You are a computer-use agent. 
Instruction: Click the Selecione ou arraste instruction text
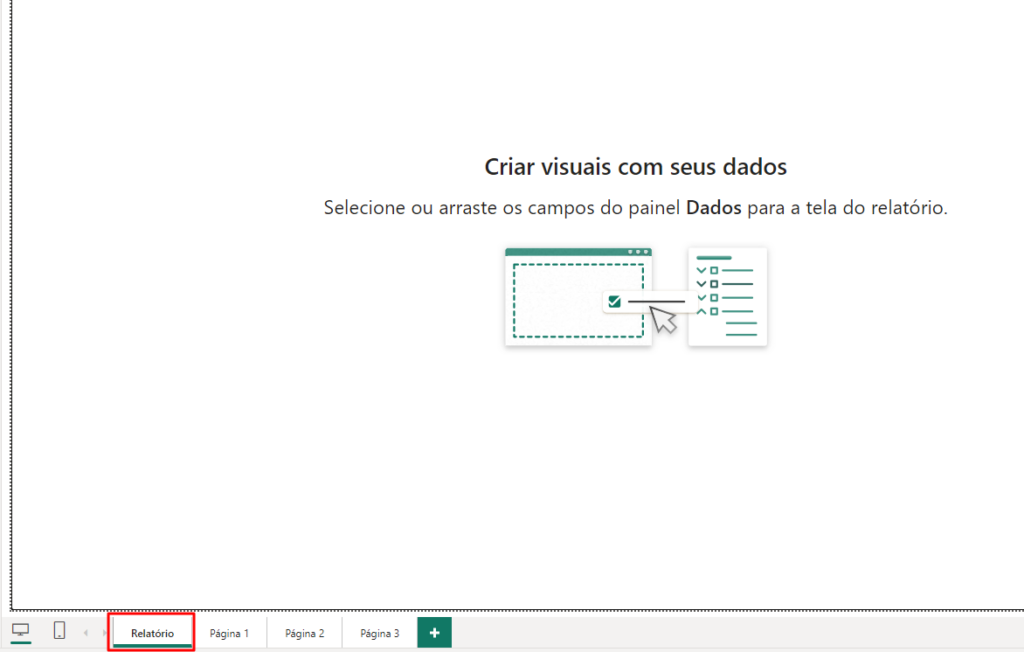500,208
